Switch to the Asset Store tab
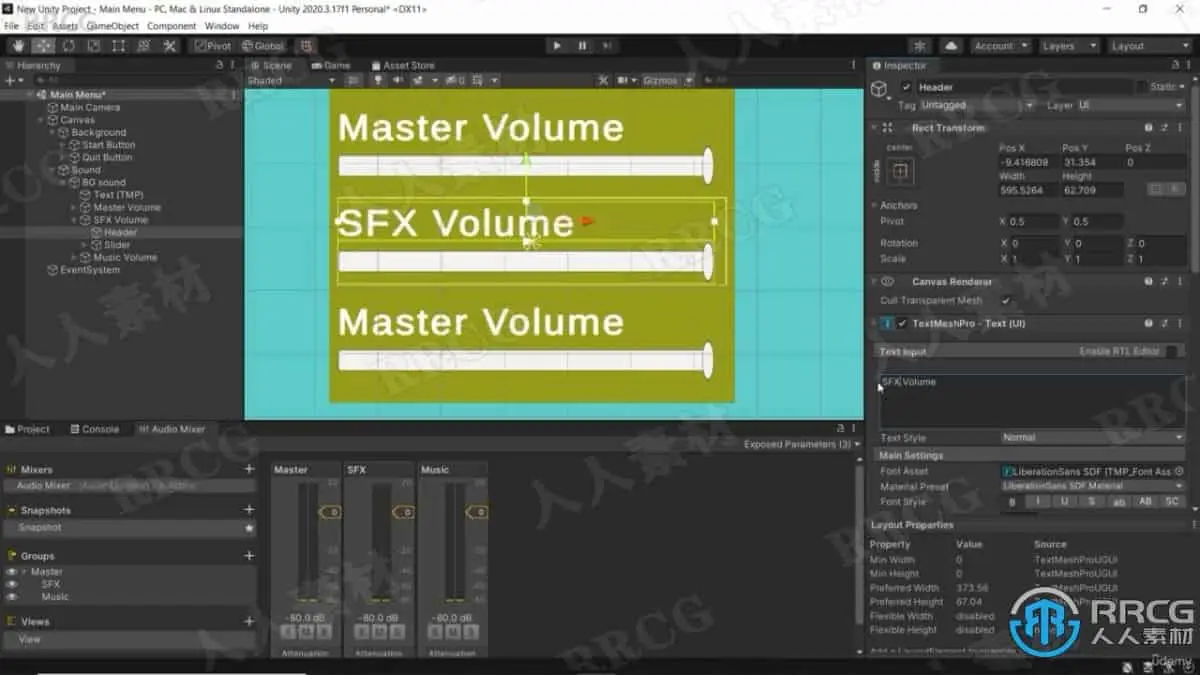The height and width of the screenshot is (675, 1200). click(x=403, y=65)
